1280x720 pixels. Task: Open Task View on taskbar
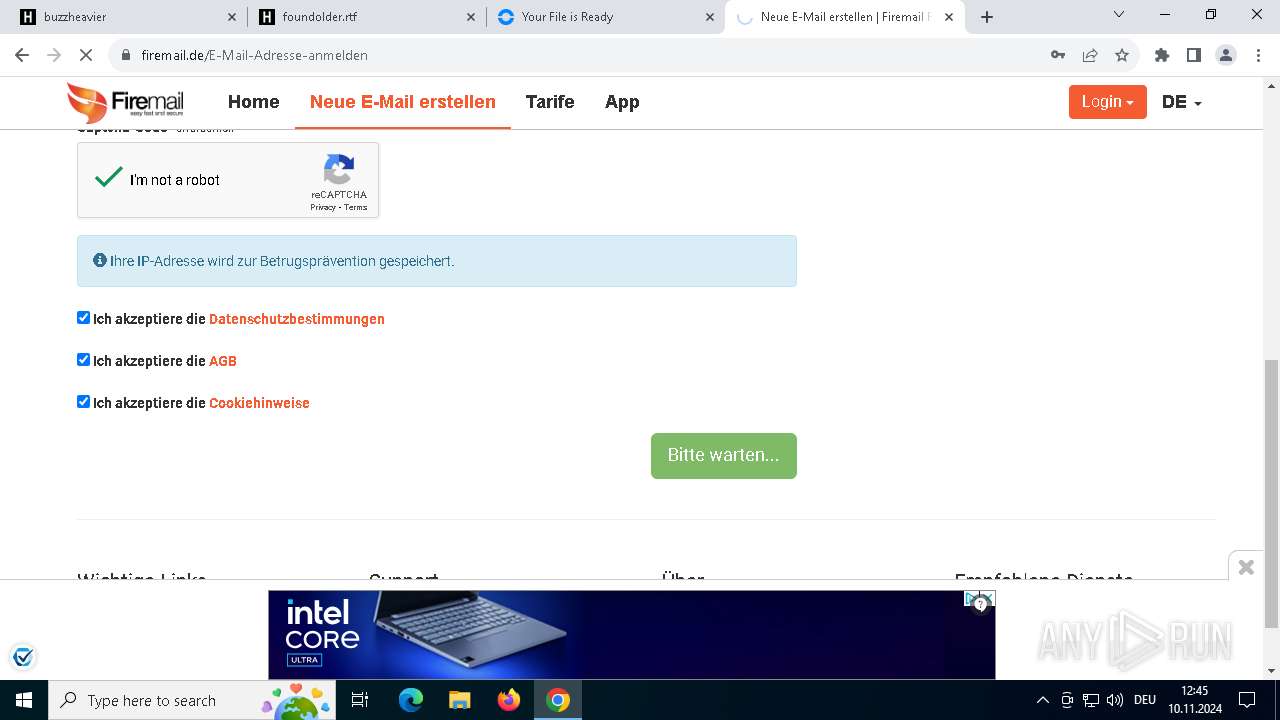pyautogui.click(x=360, y=700)
